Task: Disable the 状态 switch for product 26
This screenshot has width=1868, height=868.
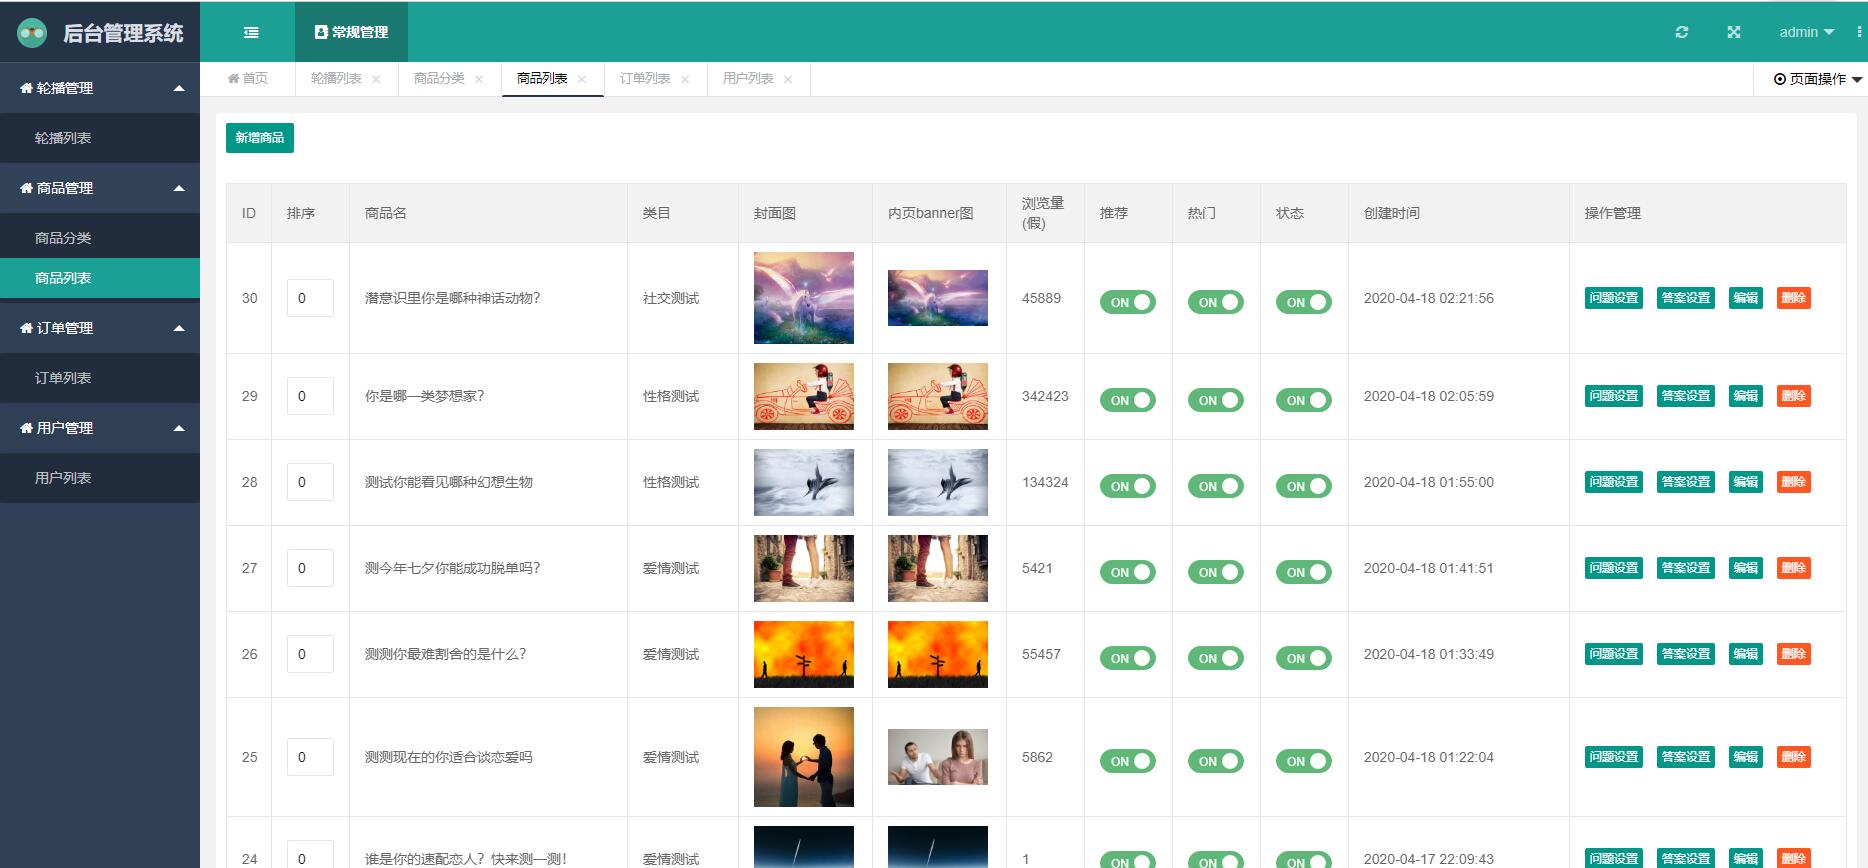Action: point(1303,658)
